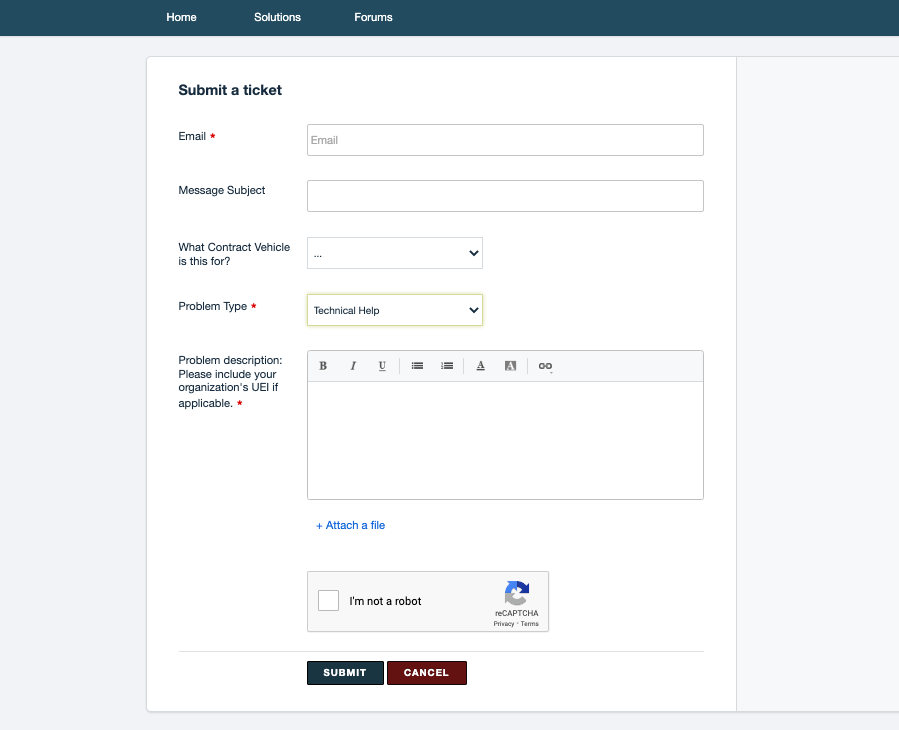This screenshot has width=899, height=730.
Task: Enable underline formatting for the description
Action: click(x=382, y=365)
